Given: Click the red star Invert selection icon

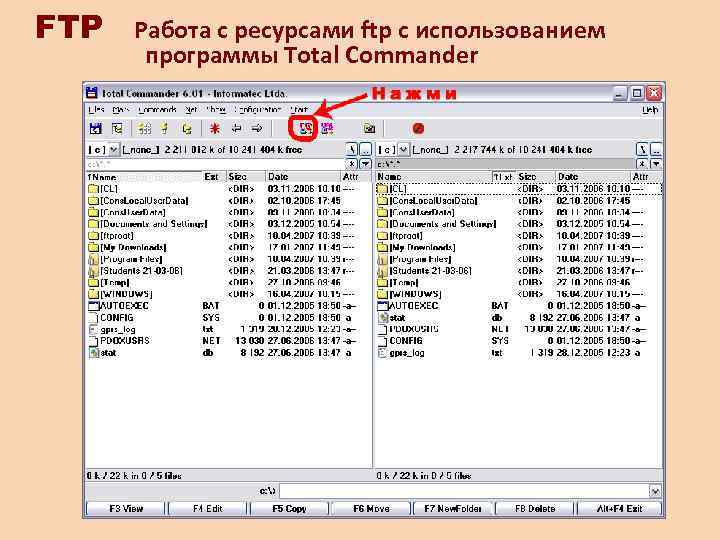Looking at the screenshot, I should (x=214, y=129).
